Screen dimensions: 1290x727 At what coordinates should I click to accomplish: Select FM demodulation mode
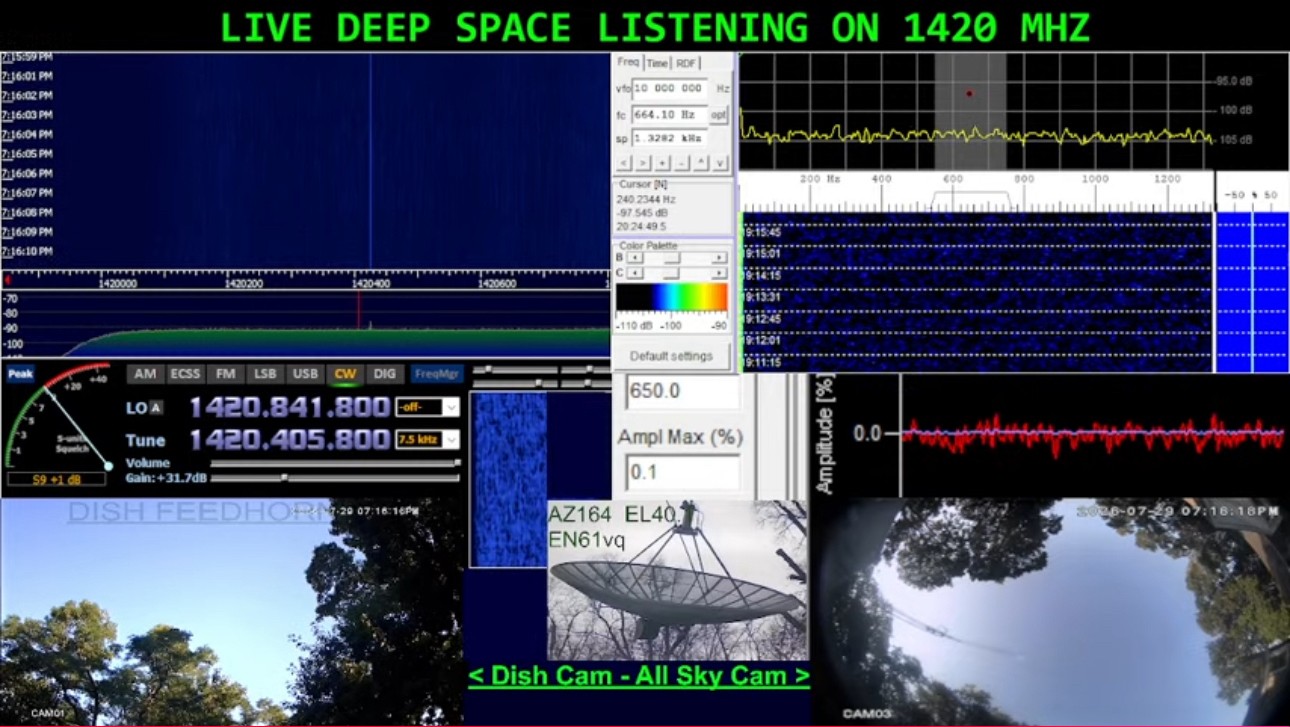point(226,374)
